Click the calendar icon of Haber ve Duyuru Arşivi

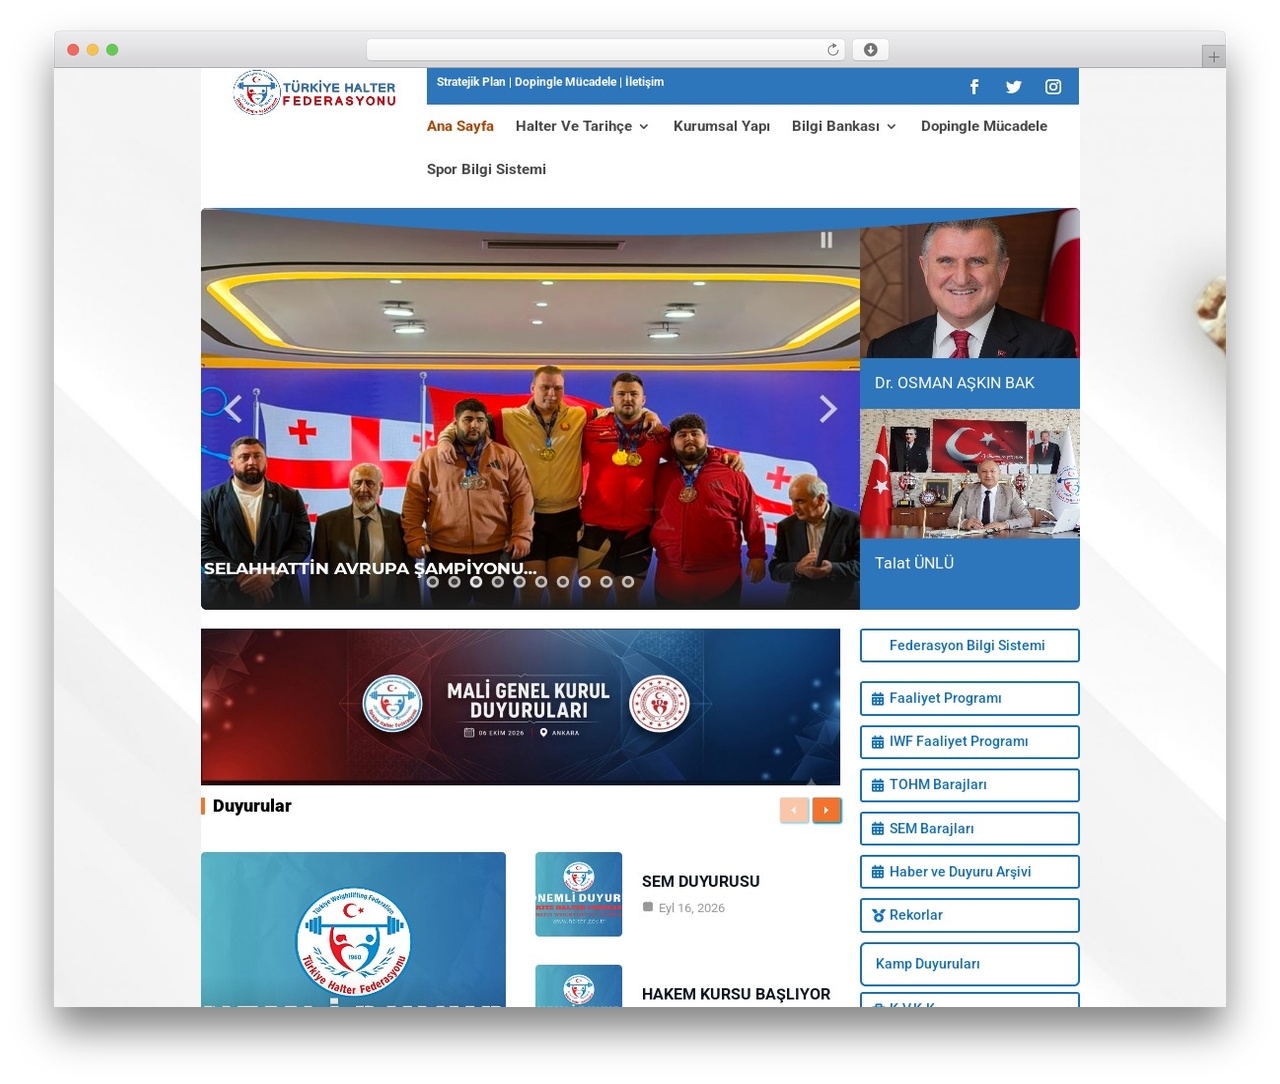(x=877, y=872)
